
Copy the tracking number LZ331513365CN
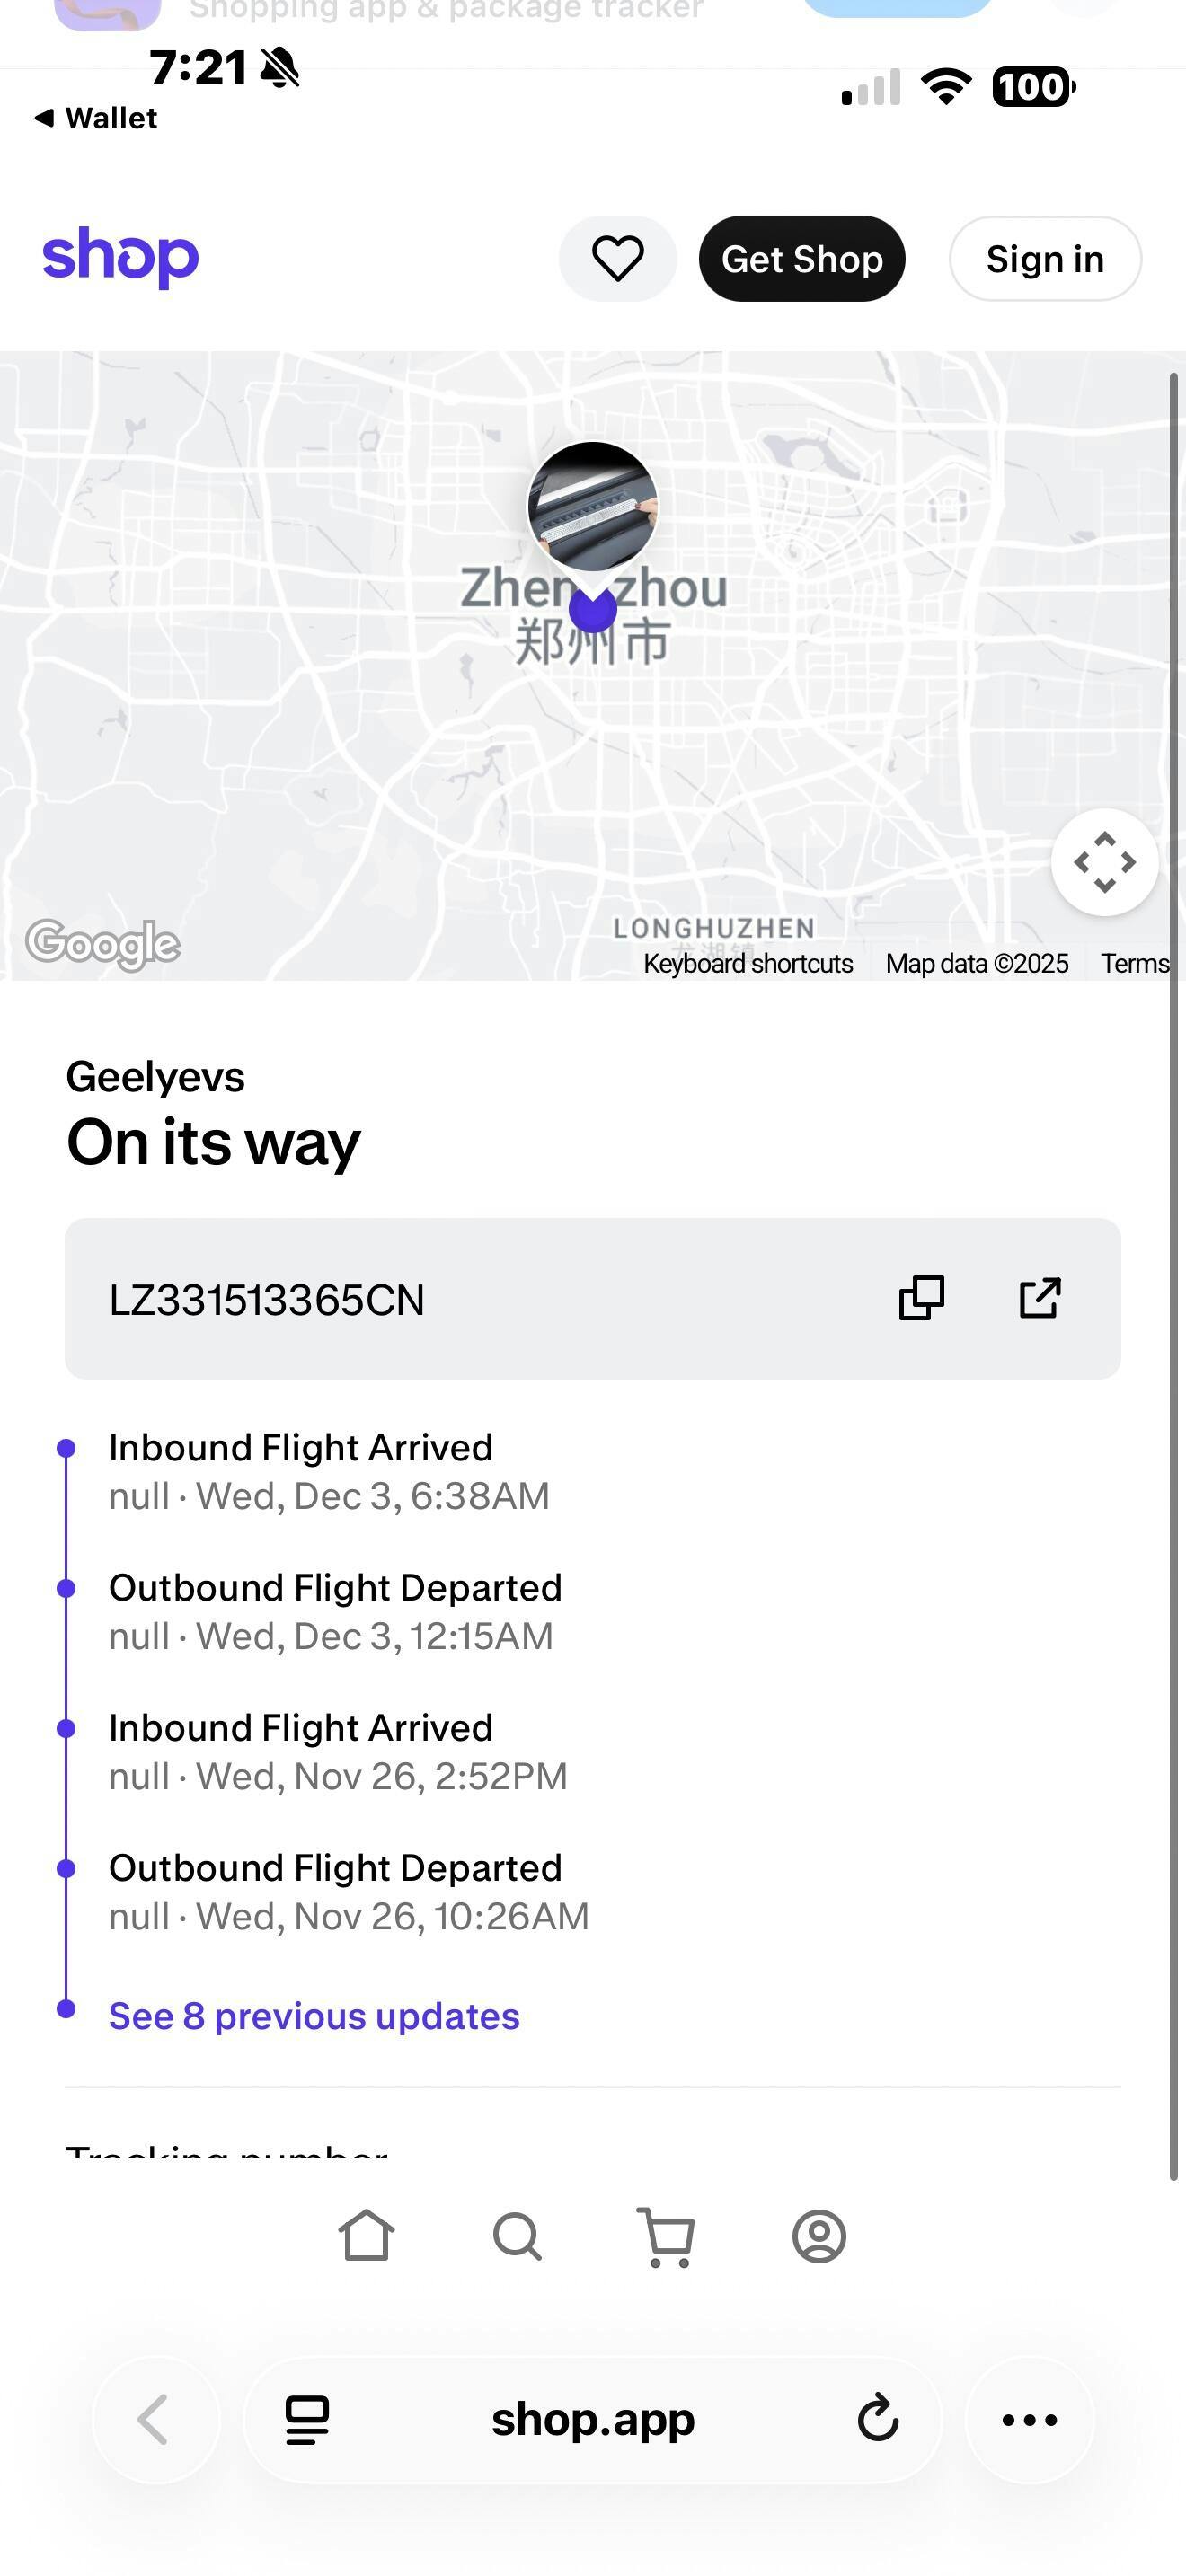click(921, 1298)
